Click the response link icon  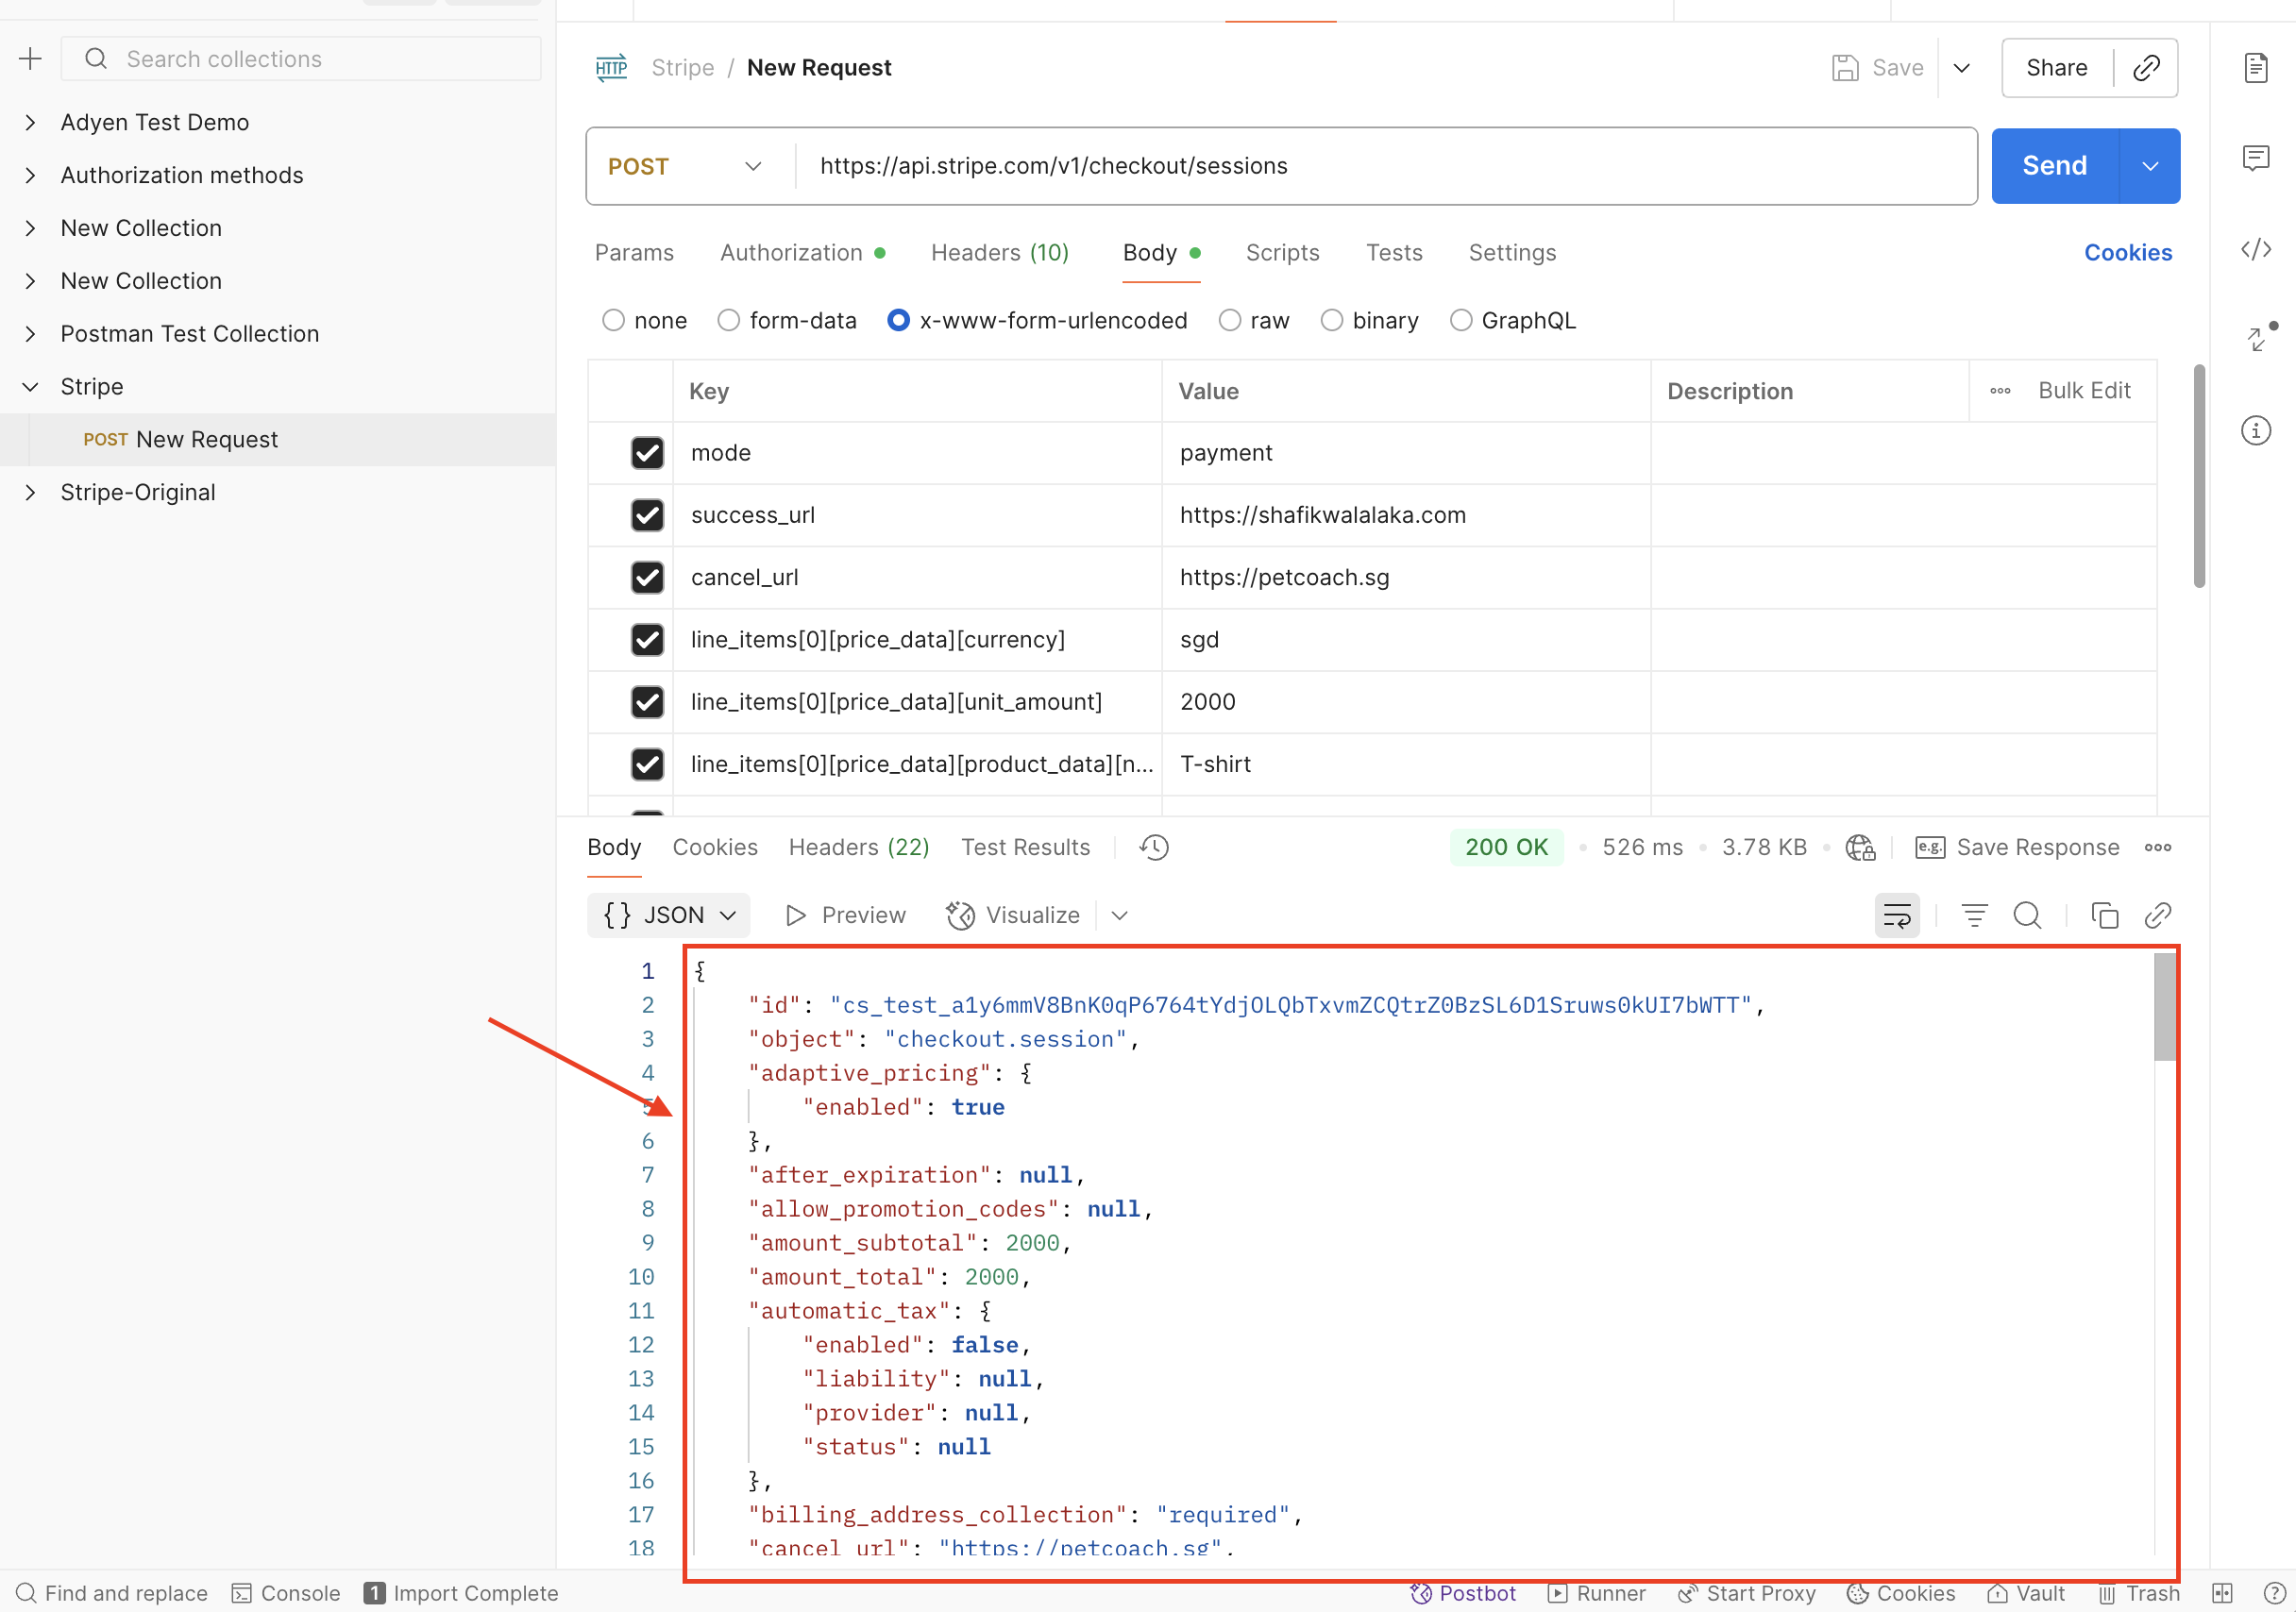[x=2157, y=915]
